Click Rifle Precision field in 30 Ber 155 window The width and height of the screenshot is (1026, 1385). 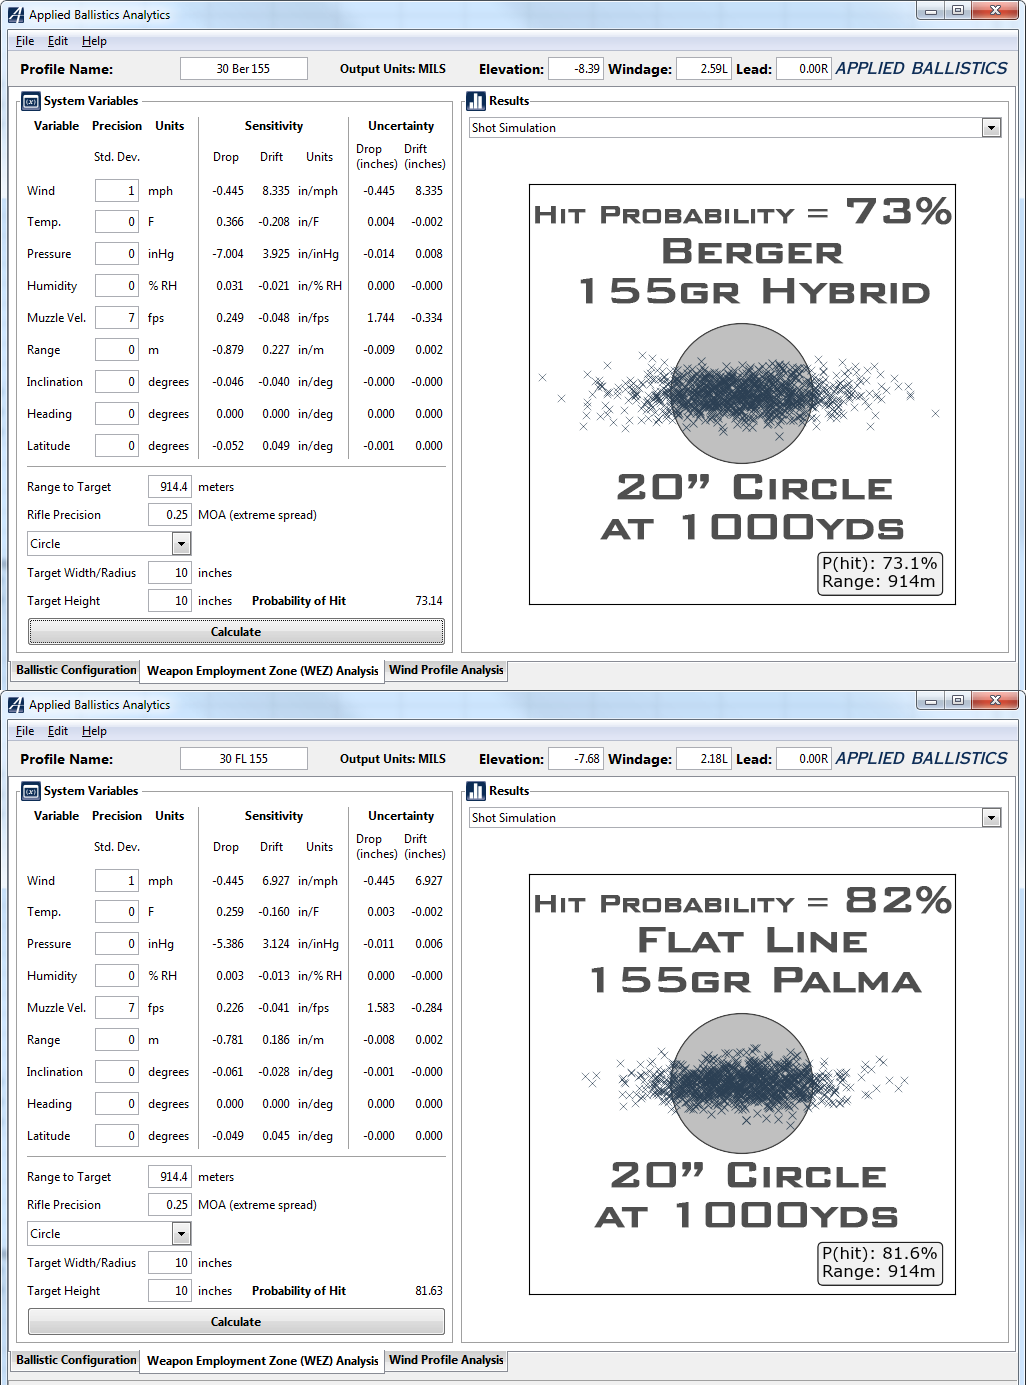pyautogui.click(x=170, y=515)
